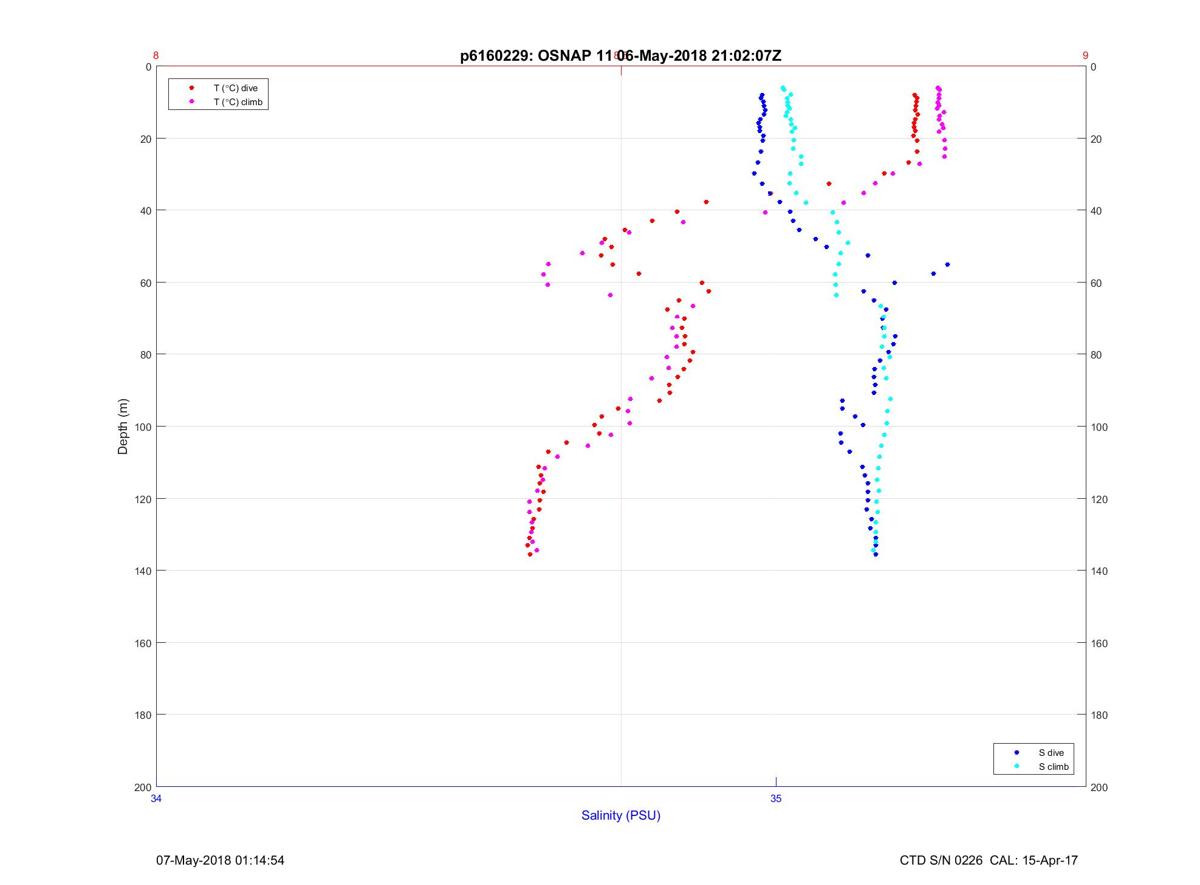Viewport: 1200px width, 885px height.
Task: Click right depth tick label 100
Action: pyautogui.click(x=1100, y=427)
